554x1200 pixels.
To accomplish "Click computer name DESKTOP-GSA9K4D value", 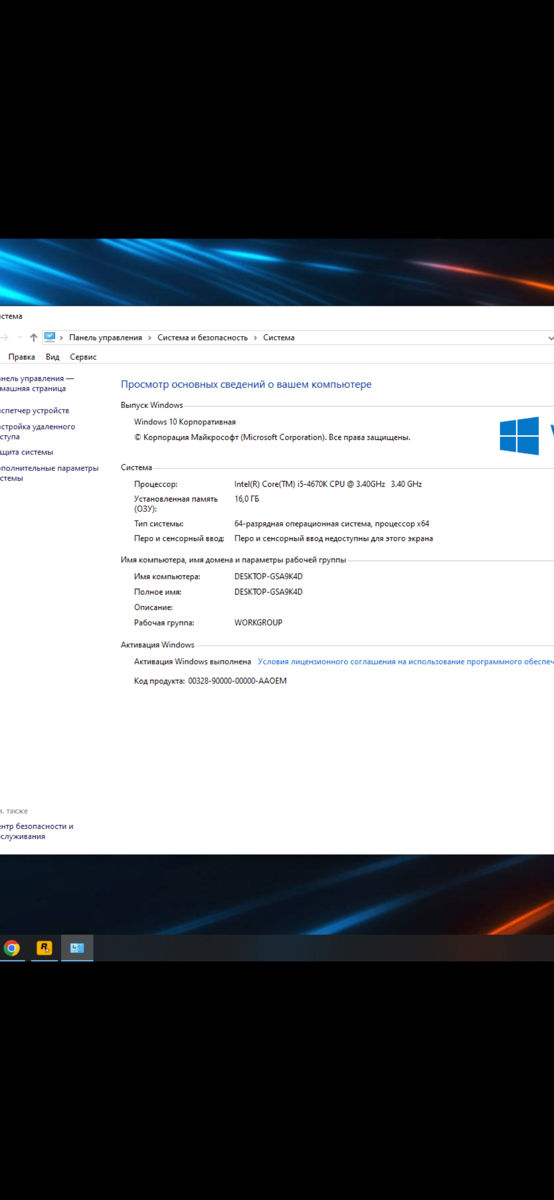I will (268, 577).
